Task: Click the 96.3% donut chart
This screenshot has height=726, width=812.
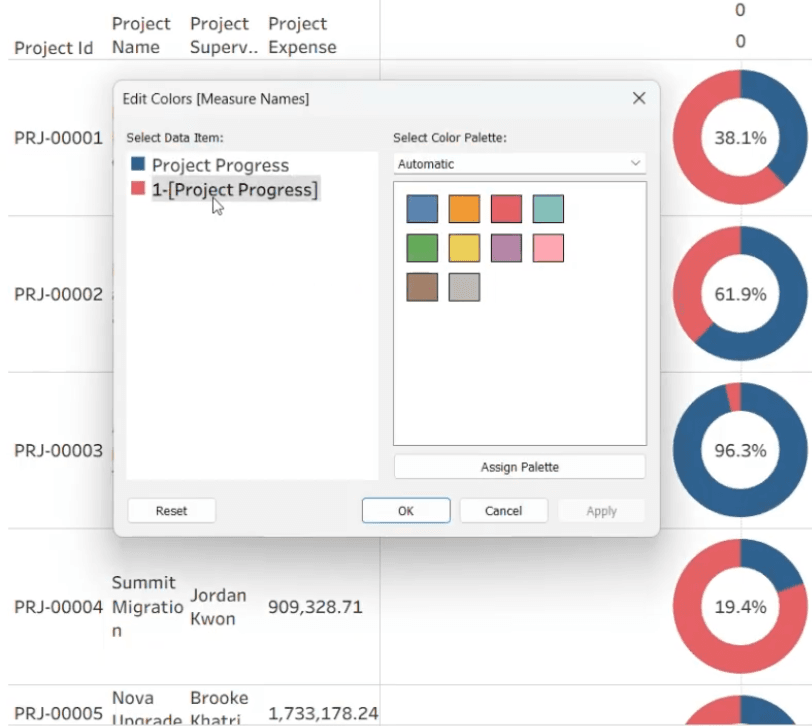Action: click(x=740, y=450)
